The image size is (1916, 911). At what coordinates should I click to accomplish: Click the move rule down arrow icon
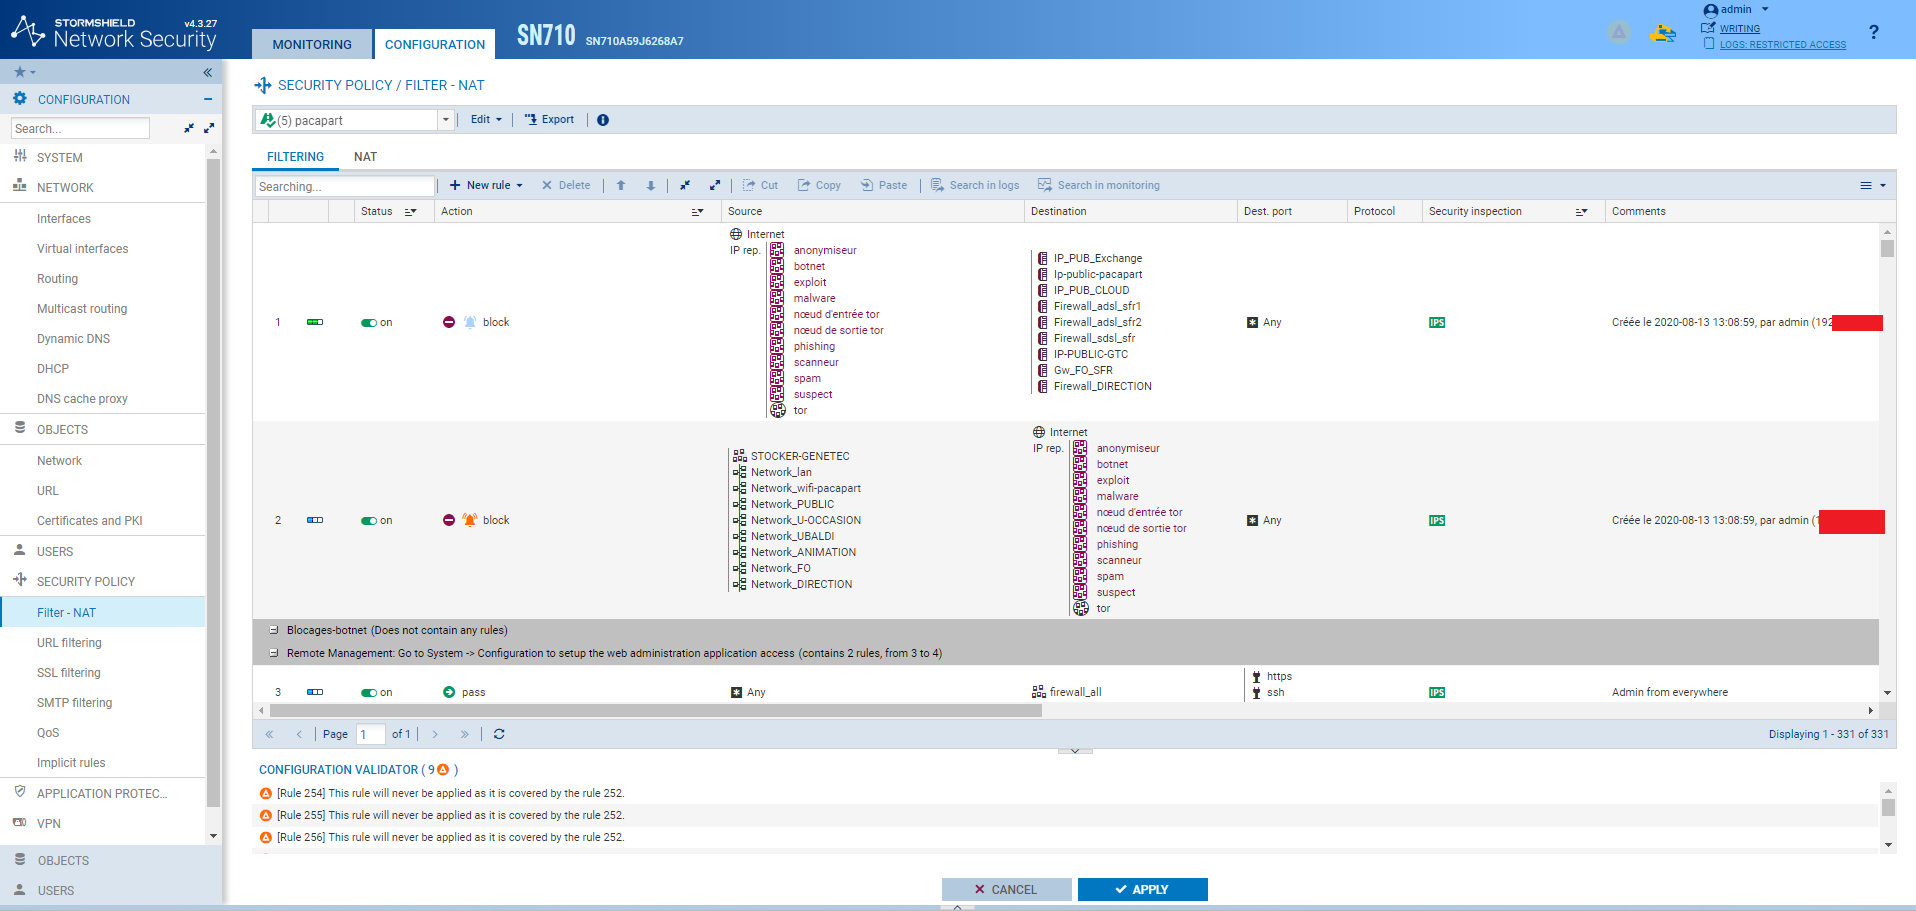pos(650,185)
